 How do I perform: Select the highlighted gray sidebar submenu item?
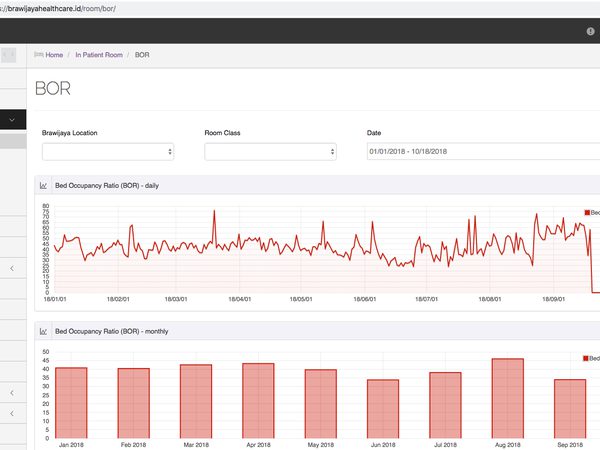point(13,141)
